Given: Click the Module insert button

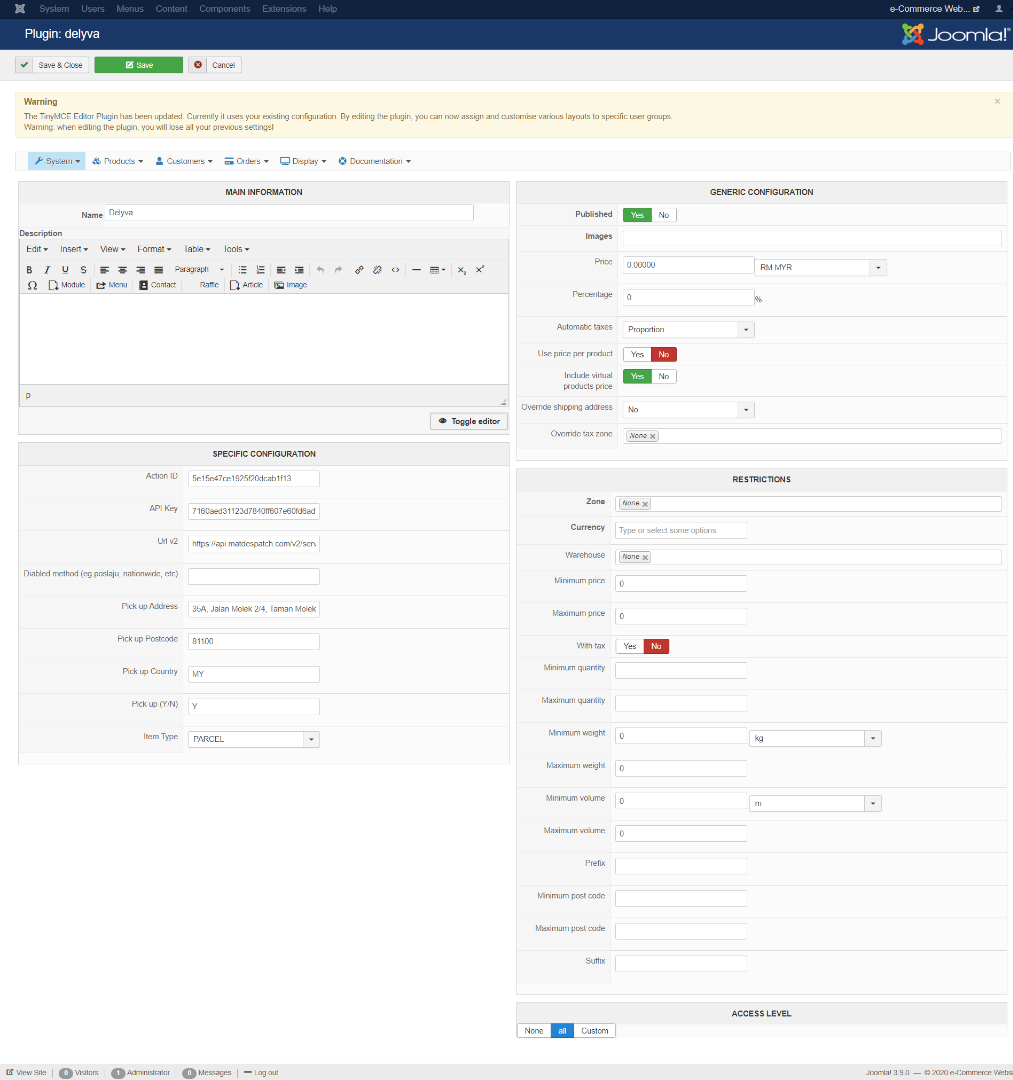Looking at the screenshot, I should click(x=67, y=285).
